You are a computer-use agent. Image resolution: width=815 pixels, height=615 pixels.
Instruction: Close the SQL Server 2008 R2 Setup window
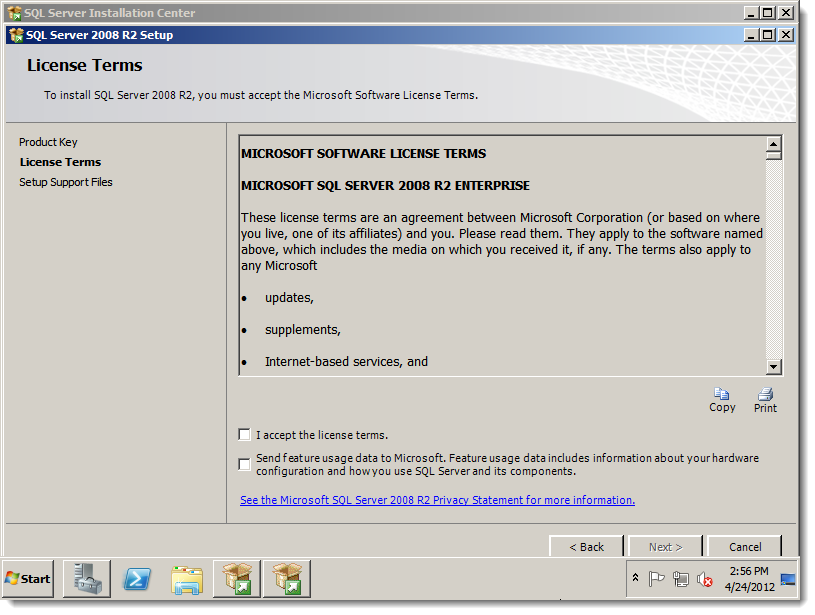(786, 35)
